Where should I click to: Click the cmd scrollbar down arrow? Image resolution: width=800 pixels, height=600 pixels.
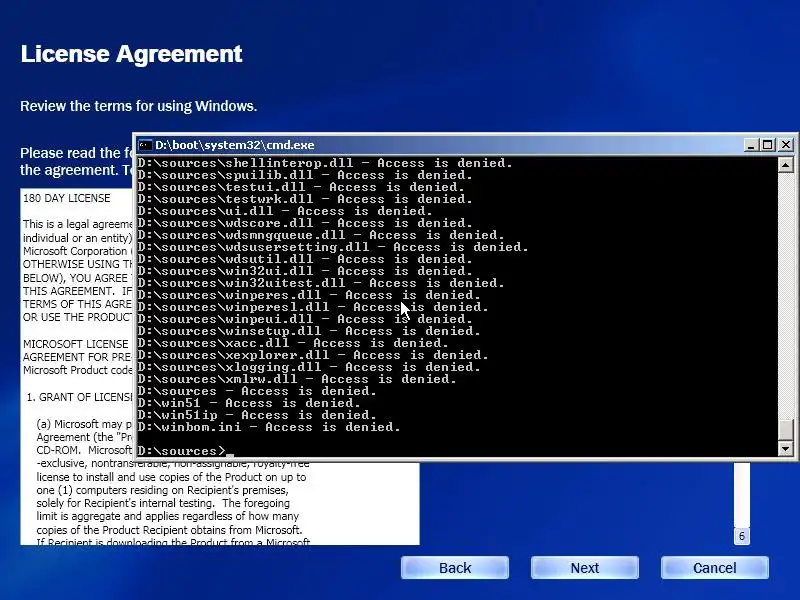pos(785,449)
